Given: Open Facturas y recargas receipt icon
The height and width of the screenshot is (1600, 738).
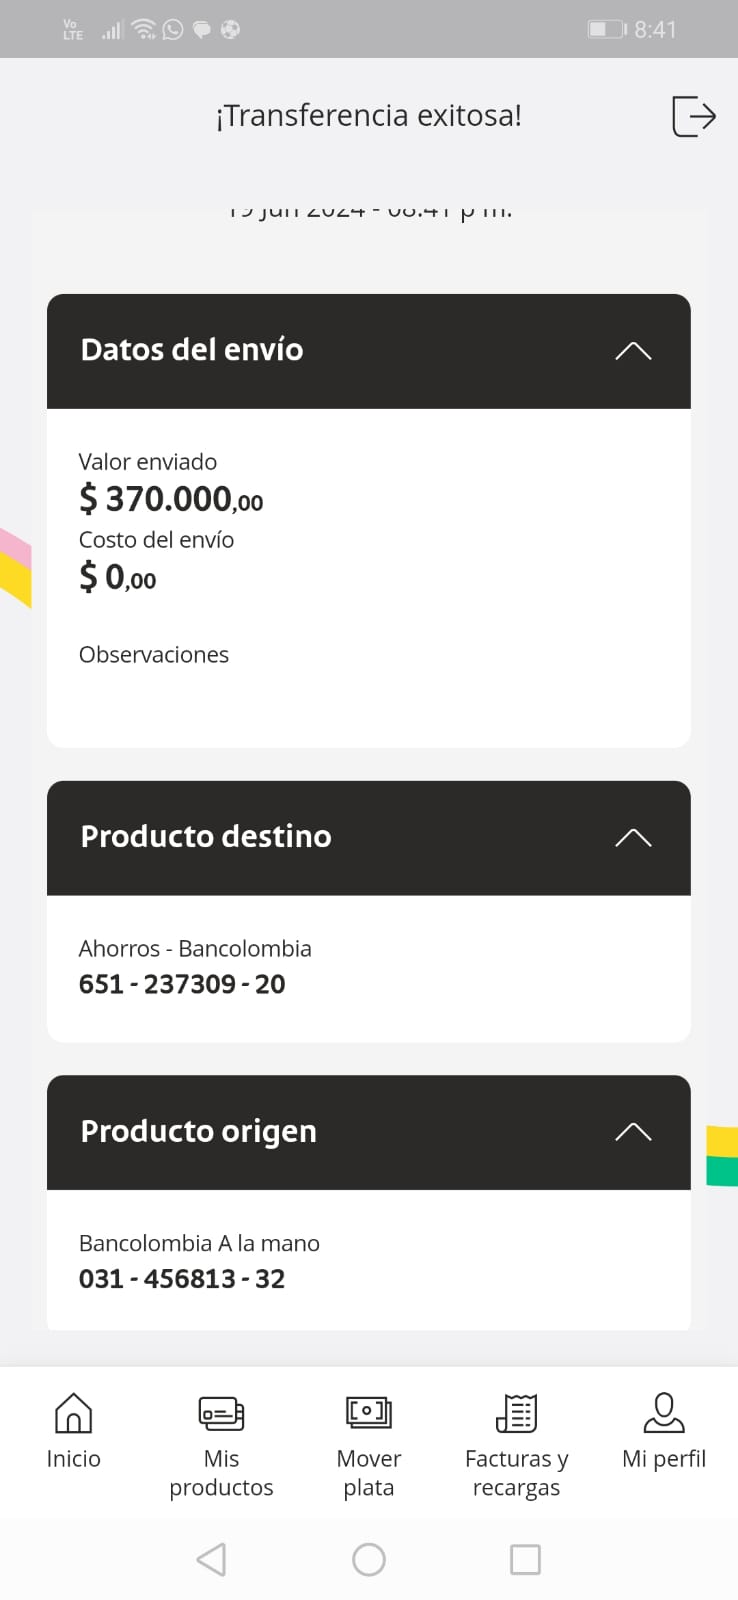Looking at the screenshot, I should 516,1413.
